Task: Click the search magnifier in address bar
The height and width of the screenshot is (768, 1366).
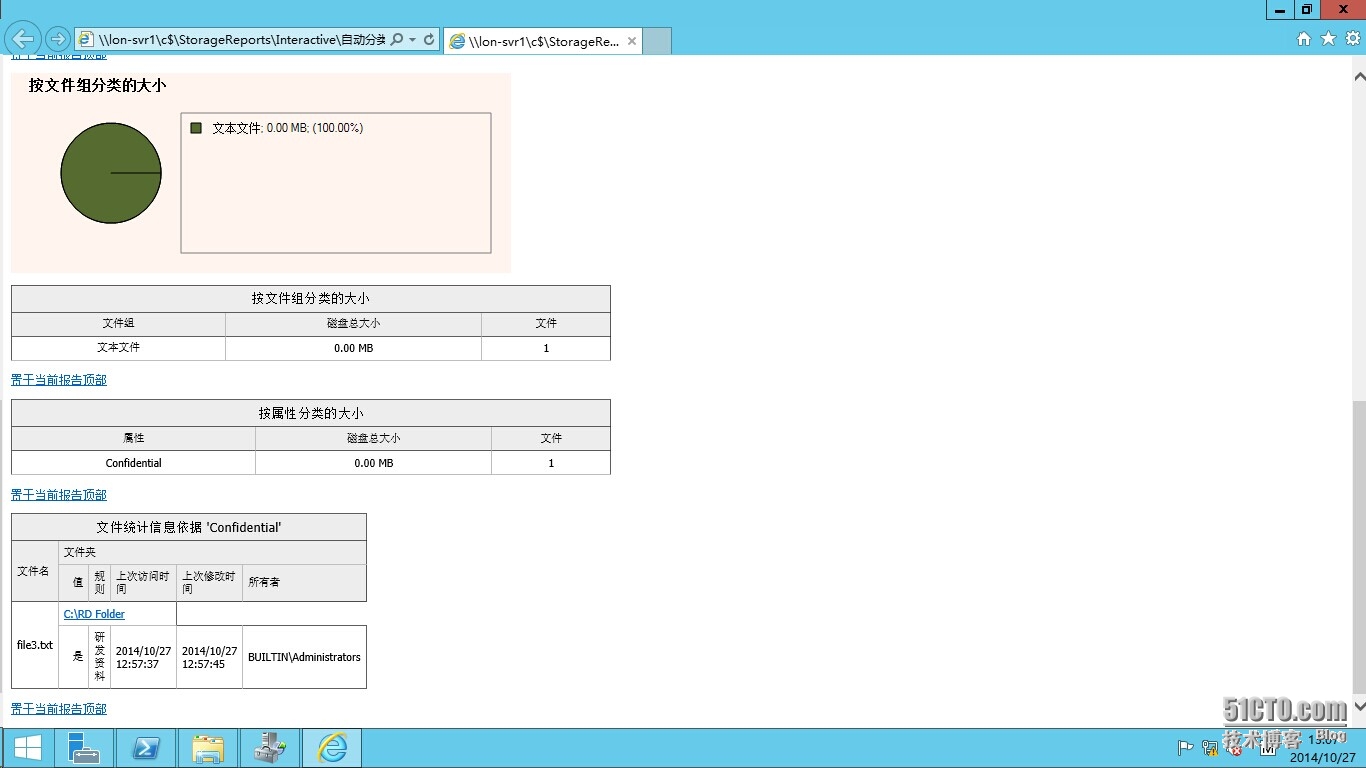Action: click(x=397, y=40)
